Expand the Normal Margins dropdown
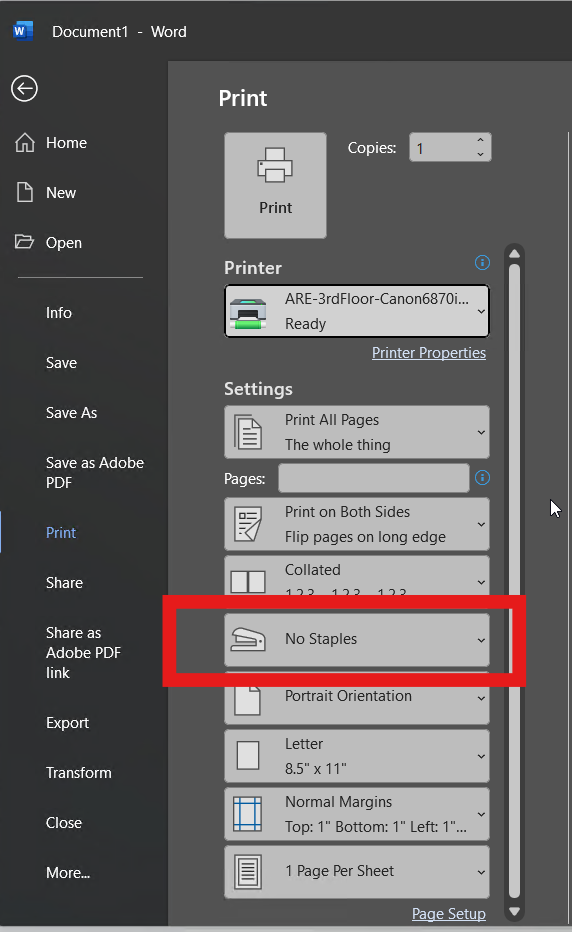Image resolution: width=572 pixels, height=932 pixels. point(357,814)
